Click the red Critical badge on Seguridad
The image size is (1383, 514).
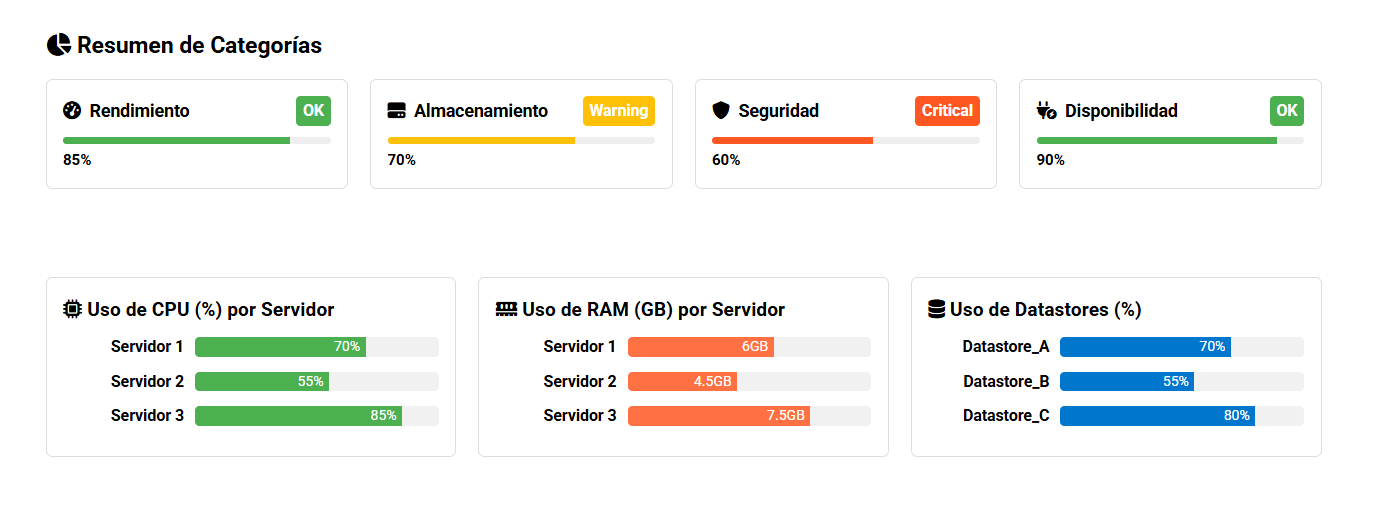pos(947,111)
